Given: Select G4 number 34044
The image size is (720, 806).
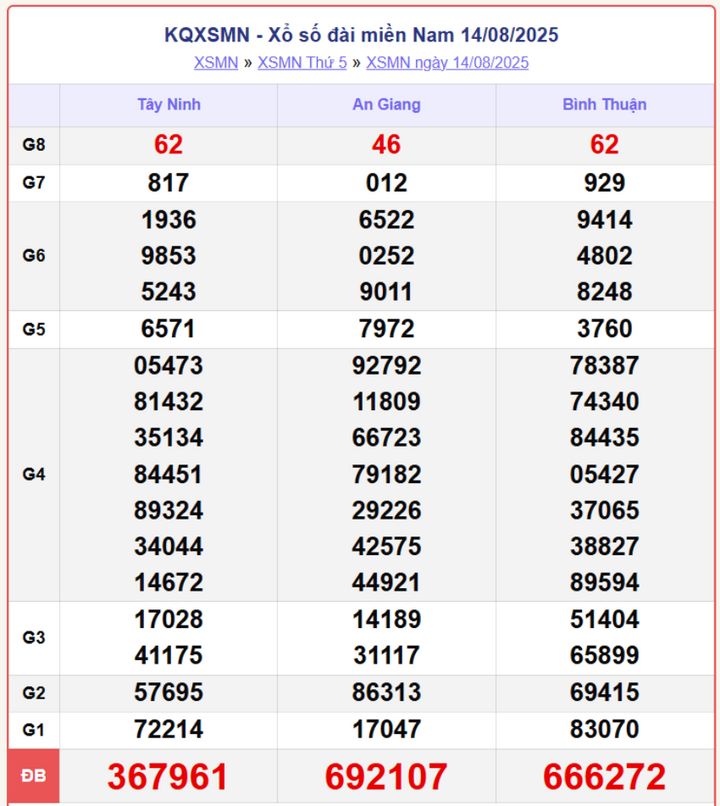Looking at the screenshot, I should click(x=169, y=546).
